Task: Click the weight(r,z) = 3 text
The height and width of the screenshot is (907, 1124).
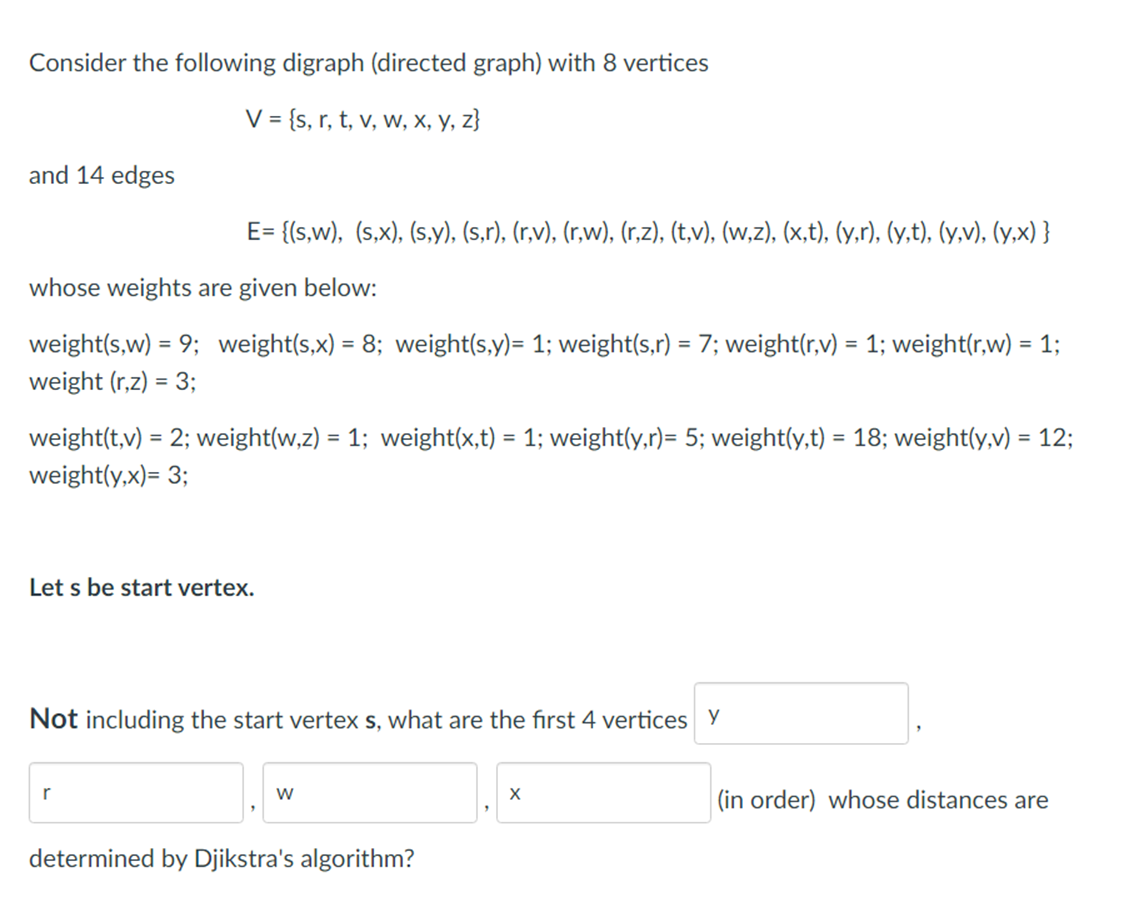Action: (113, 381)
